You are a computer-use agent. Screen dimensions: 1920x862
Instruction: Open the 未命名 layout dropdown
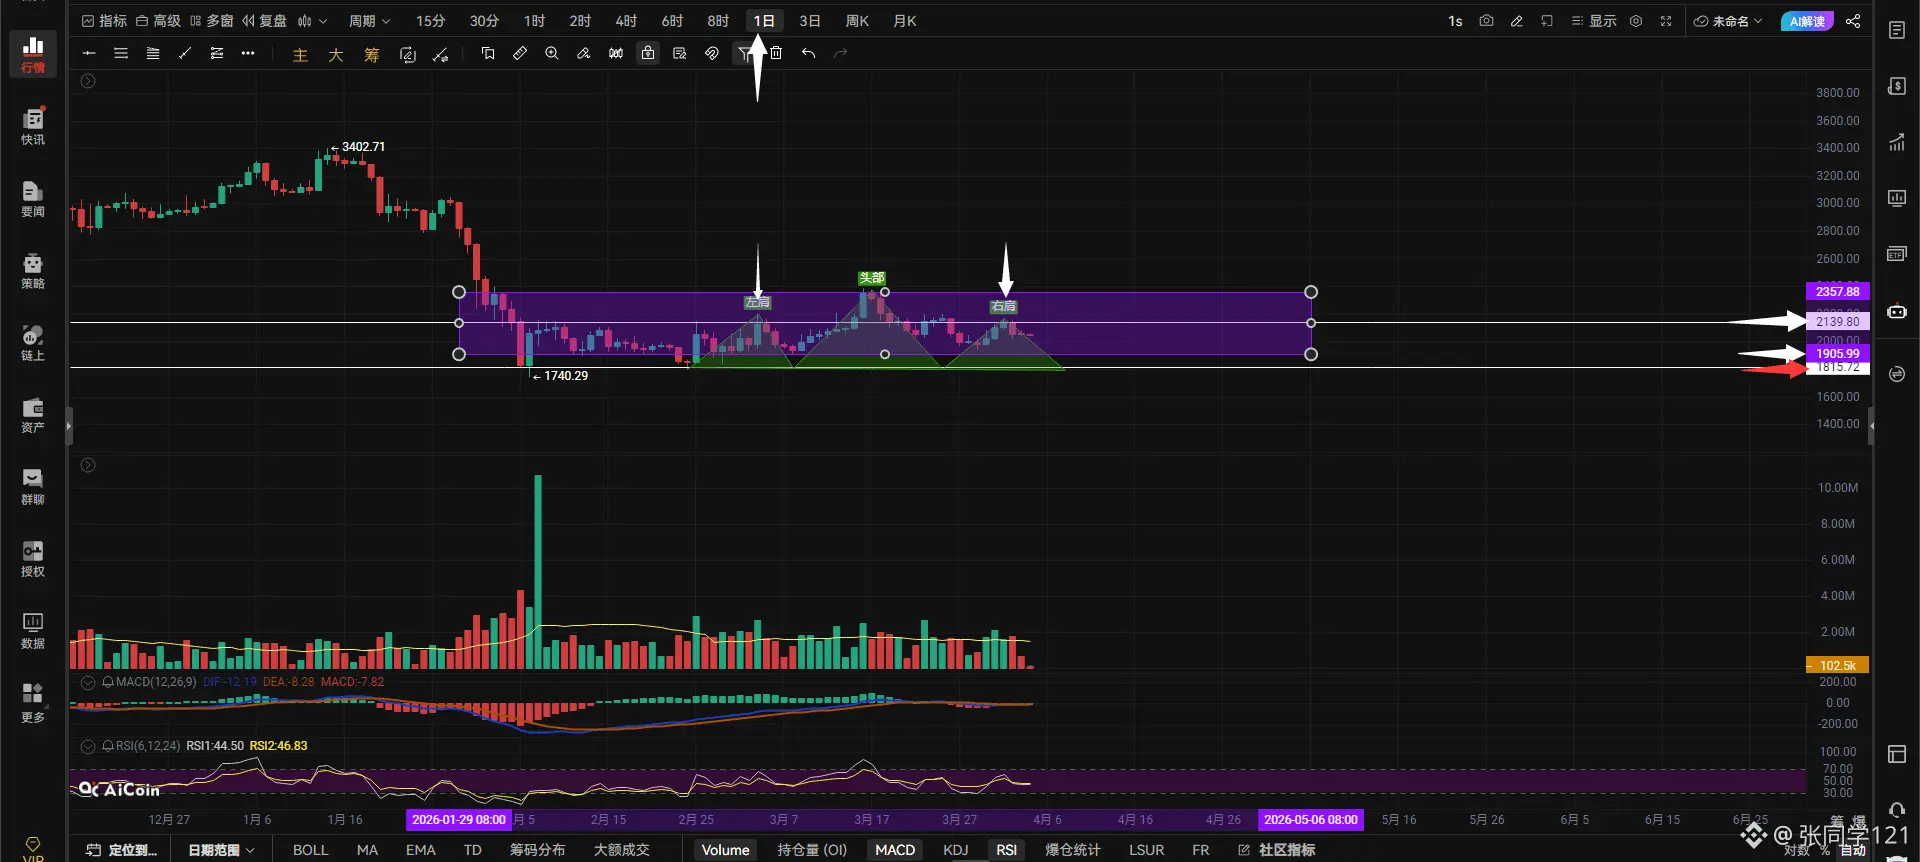(1728, 21)
